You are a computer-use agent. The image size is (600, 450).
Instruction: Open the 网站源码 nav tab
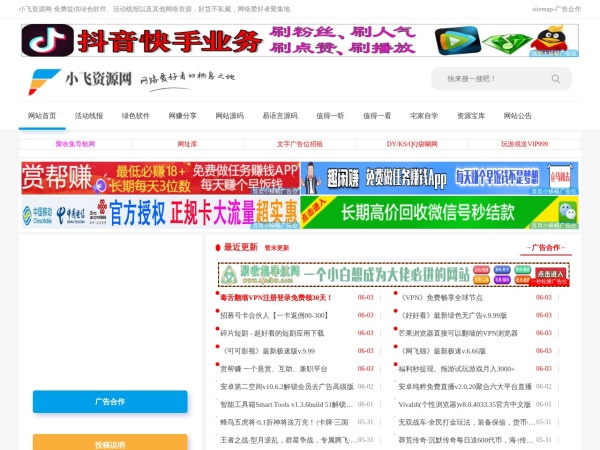(x=230, y=116)
